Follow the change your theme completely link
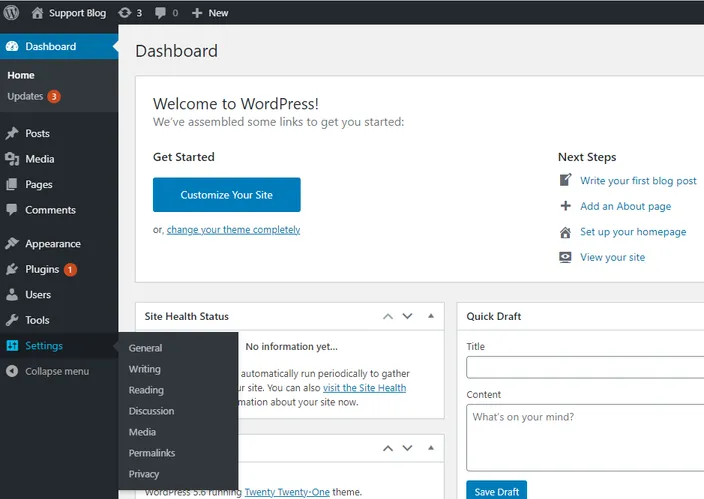Viewport: 704px width, 499px height. pos(233,230)
